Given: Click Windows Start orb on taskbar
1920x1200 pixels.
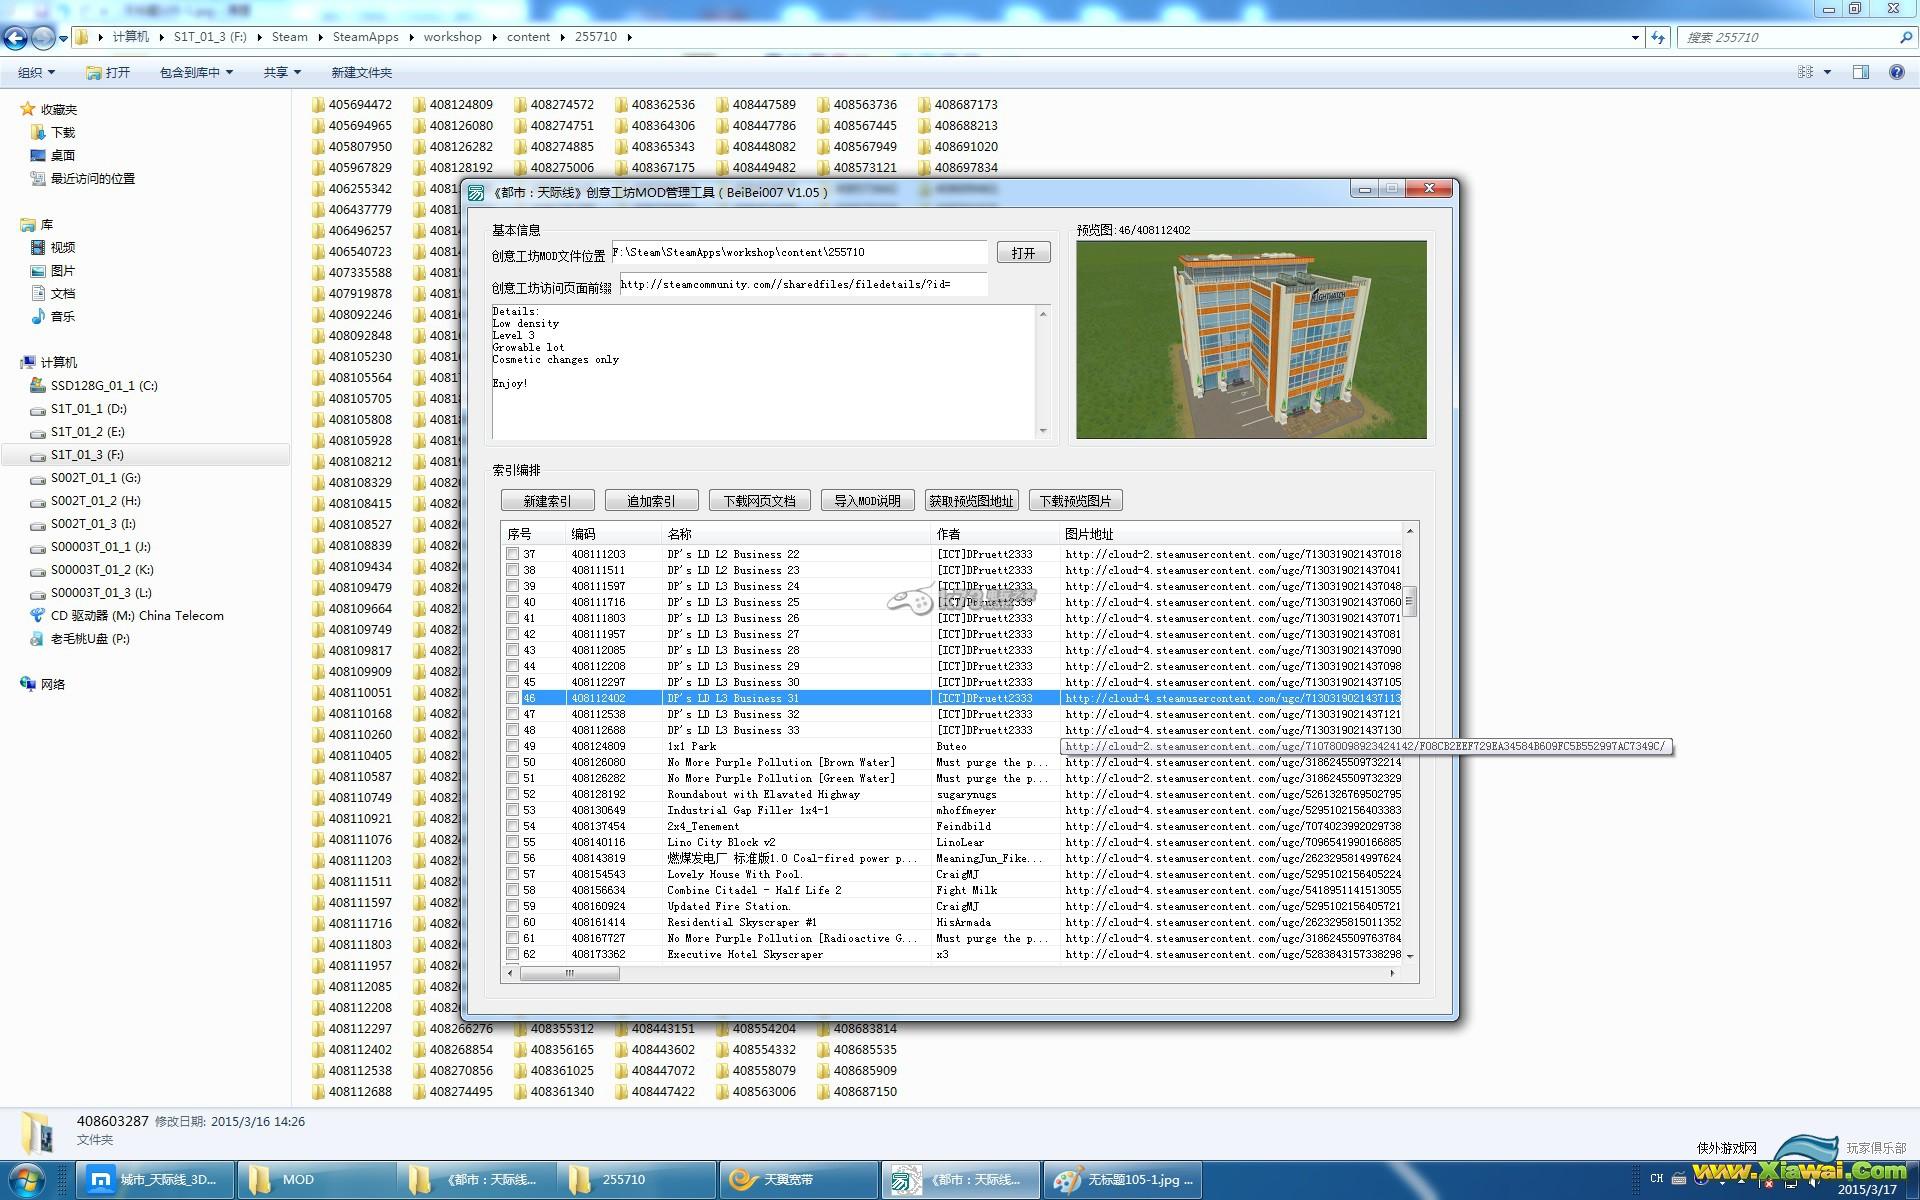Looking at the screenshot, I should (x=27, y=1179).
